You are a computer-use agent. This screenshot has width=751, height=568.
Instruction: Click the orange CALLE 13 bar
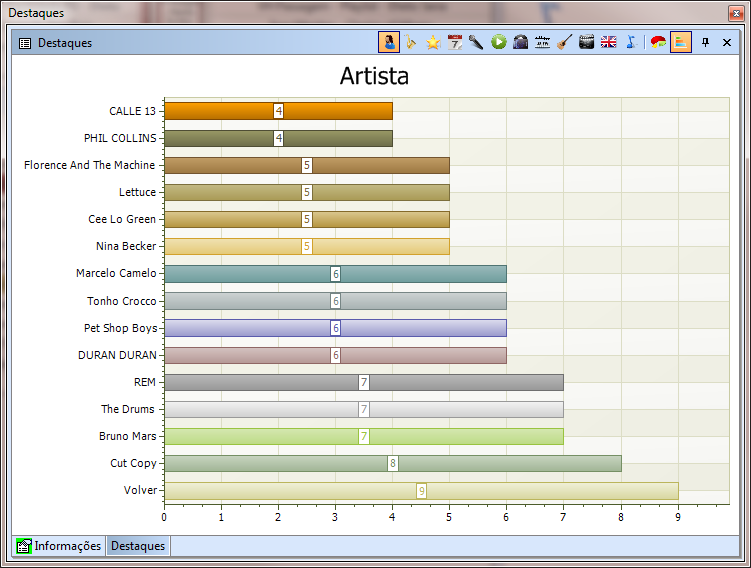pyautogui.click(x=278, y=111)
